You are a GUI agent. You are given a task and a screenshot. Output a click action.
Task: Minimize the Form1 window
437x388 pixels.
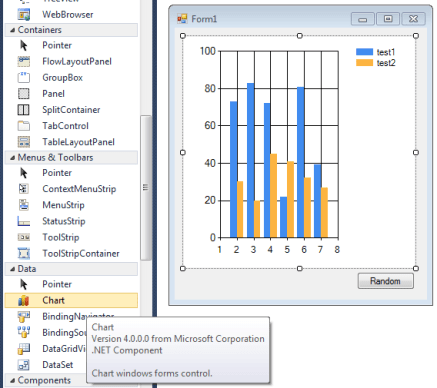[363, 19]
